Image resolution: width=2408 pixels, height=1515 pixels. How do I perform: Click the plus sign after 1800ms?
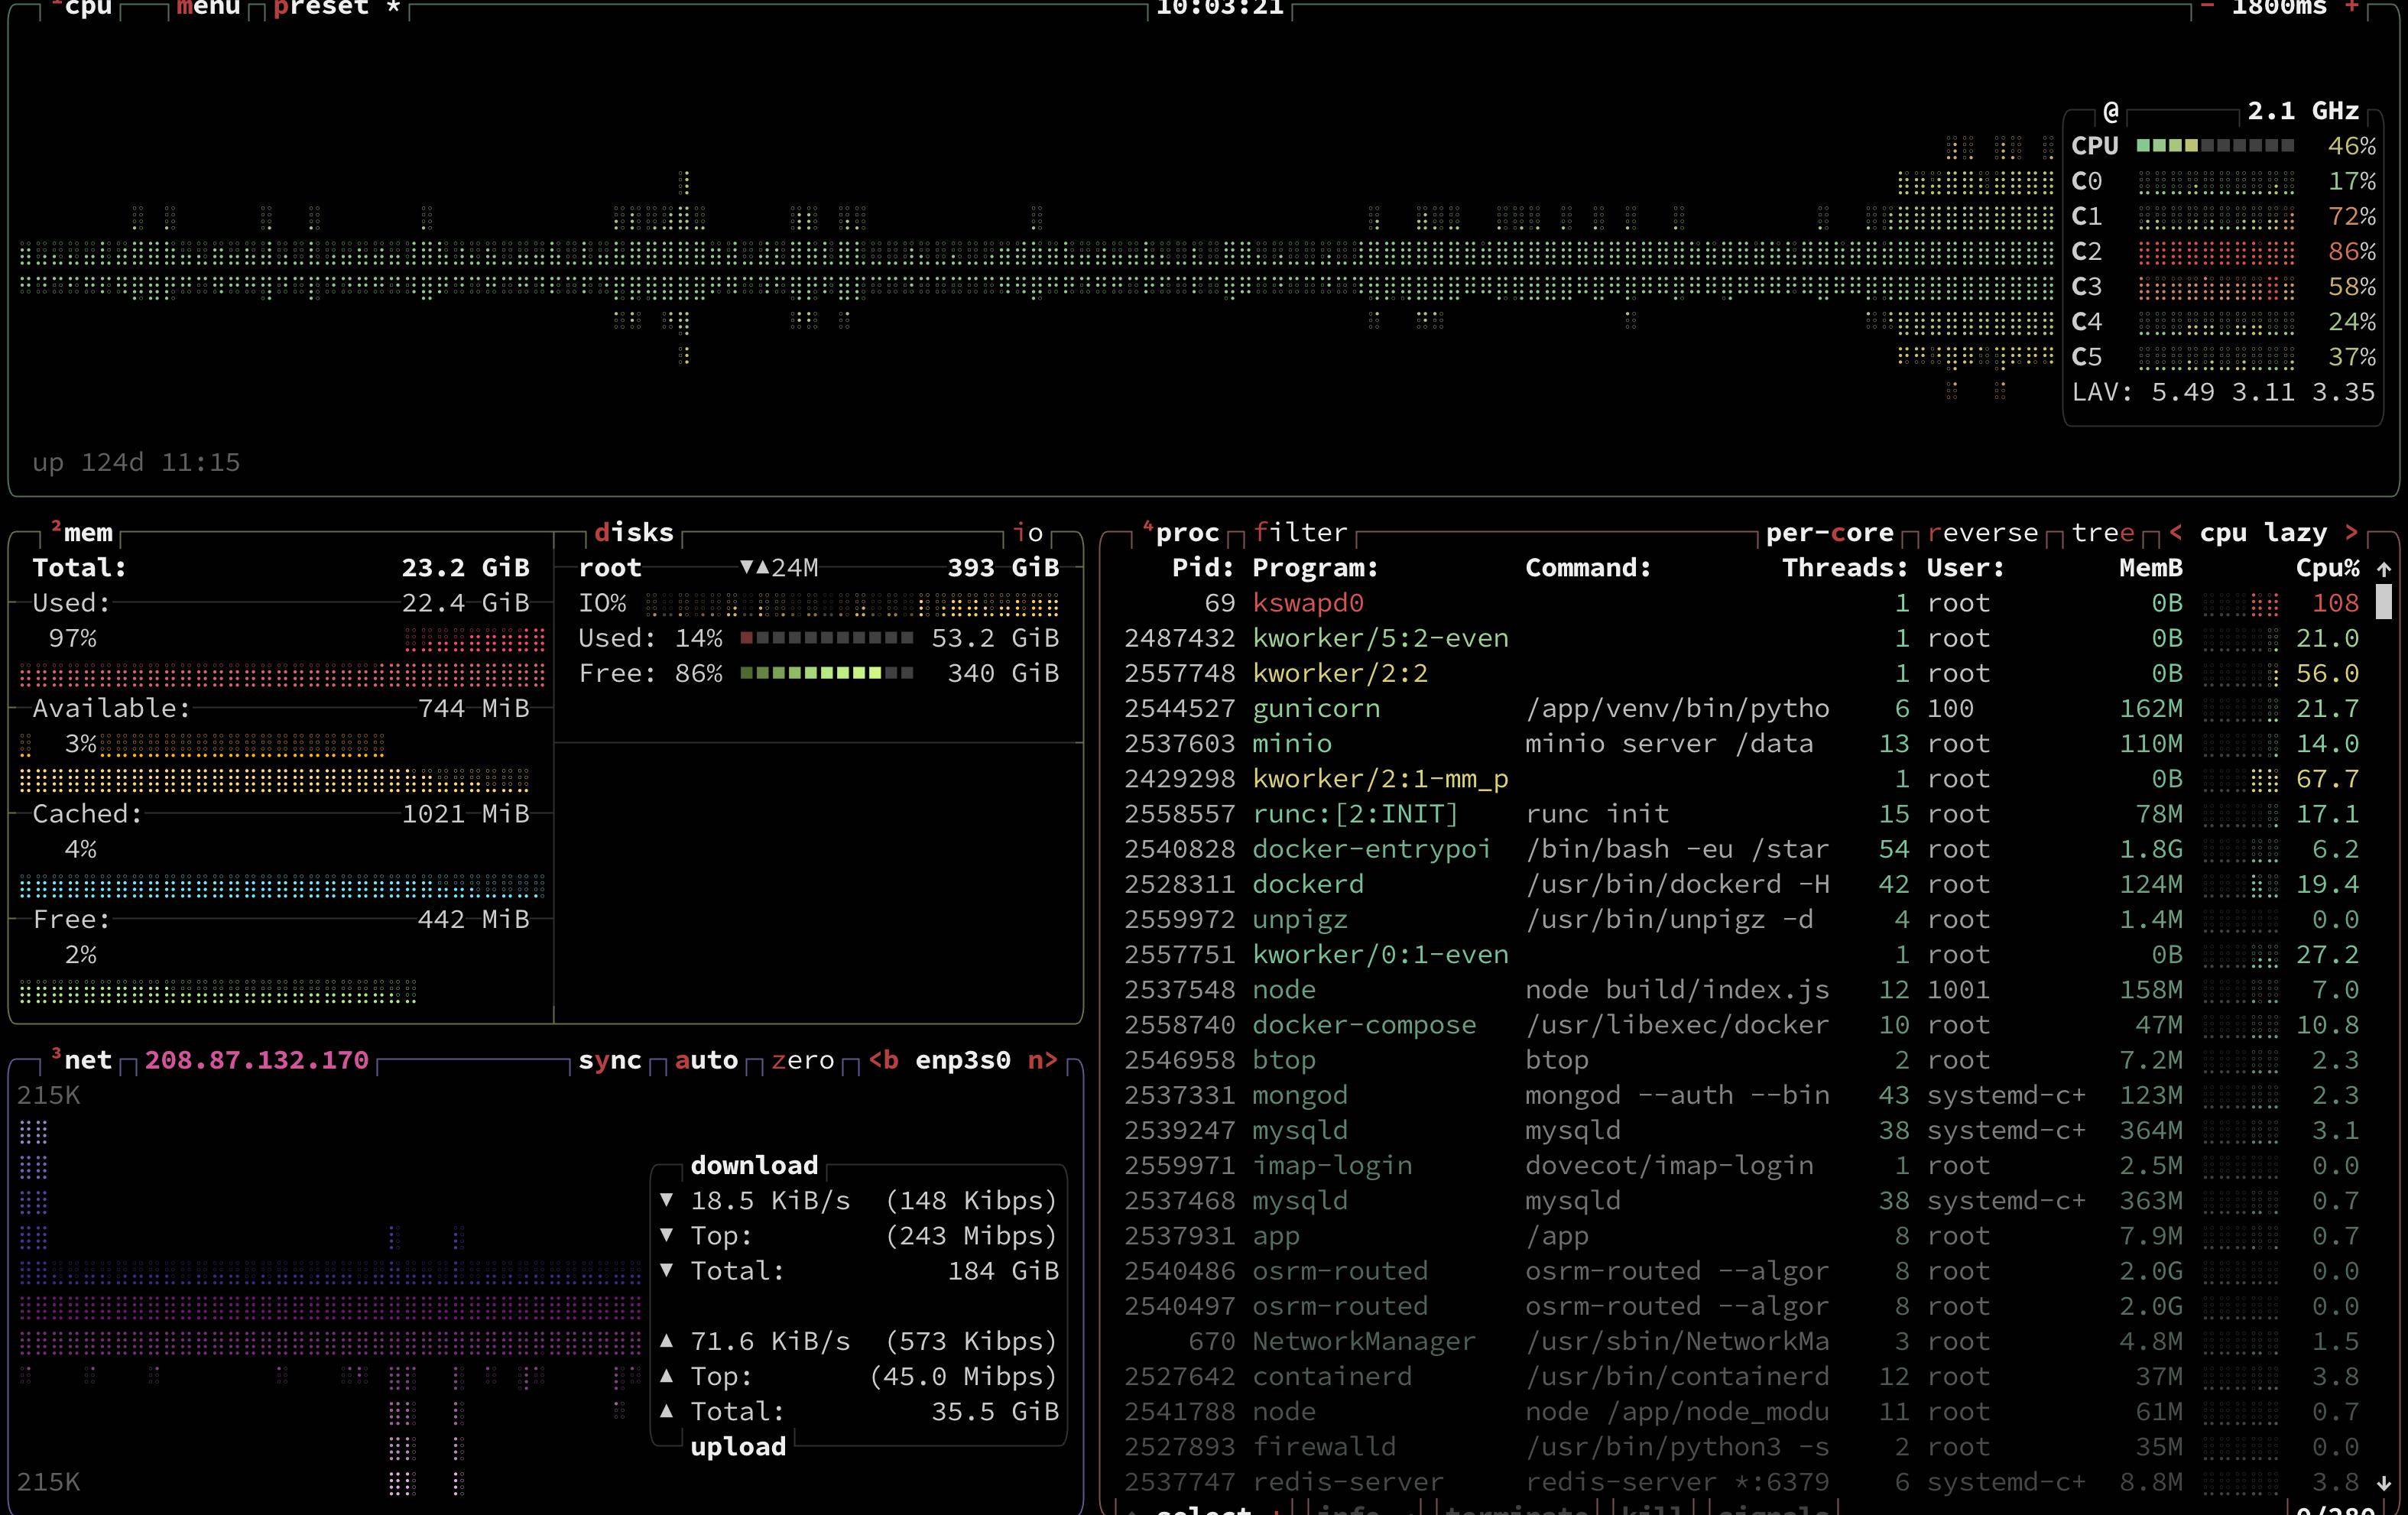point(2352,7)
